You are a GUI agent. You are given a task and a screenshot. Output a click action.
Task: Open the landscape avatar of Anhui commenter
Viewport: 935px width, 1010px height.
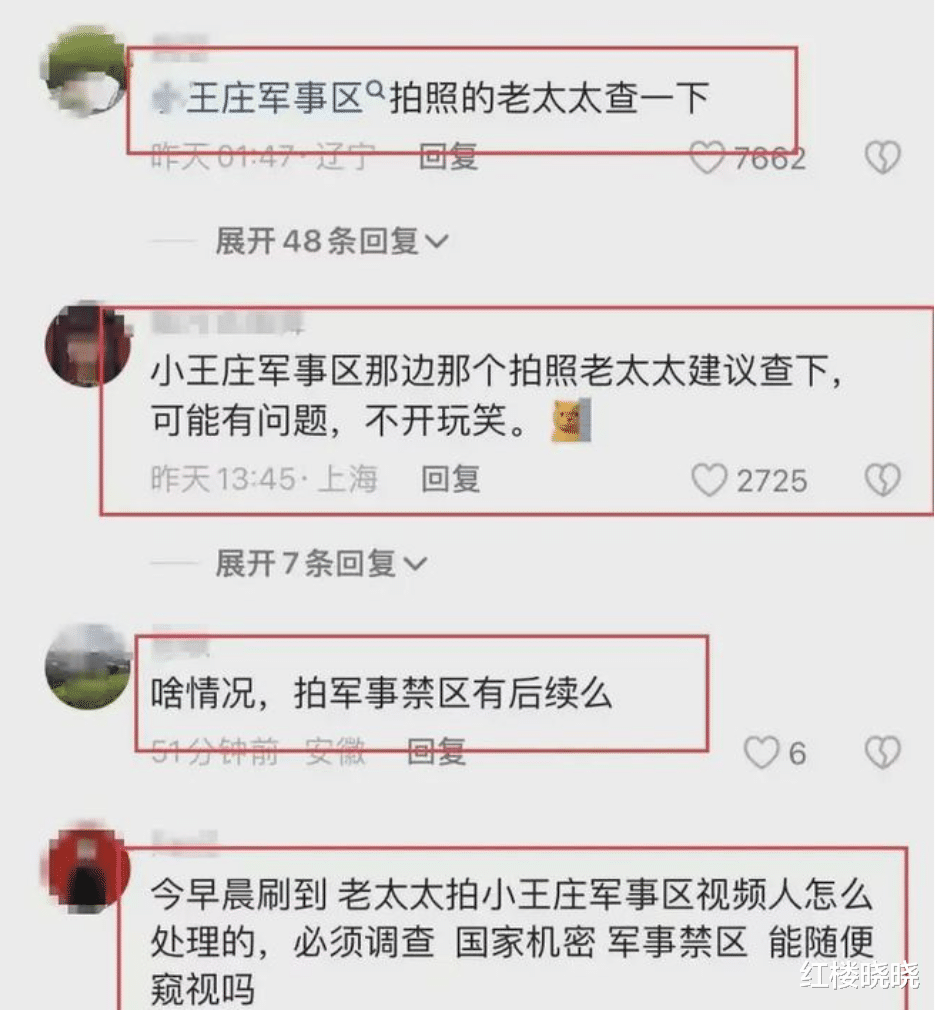[x=88, y=666]
